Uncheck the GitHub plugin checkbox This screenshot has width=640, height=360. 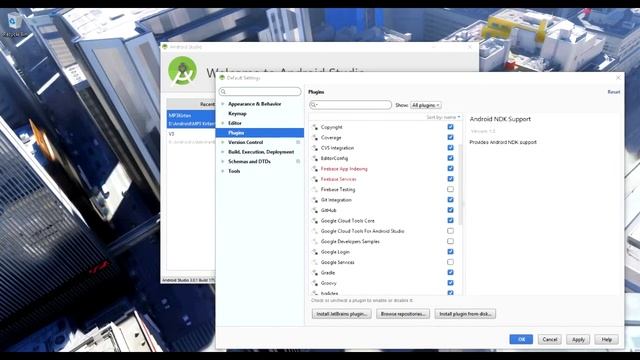[x=450, y=210]
